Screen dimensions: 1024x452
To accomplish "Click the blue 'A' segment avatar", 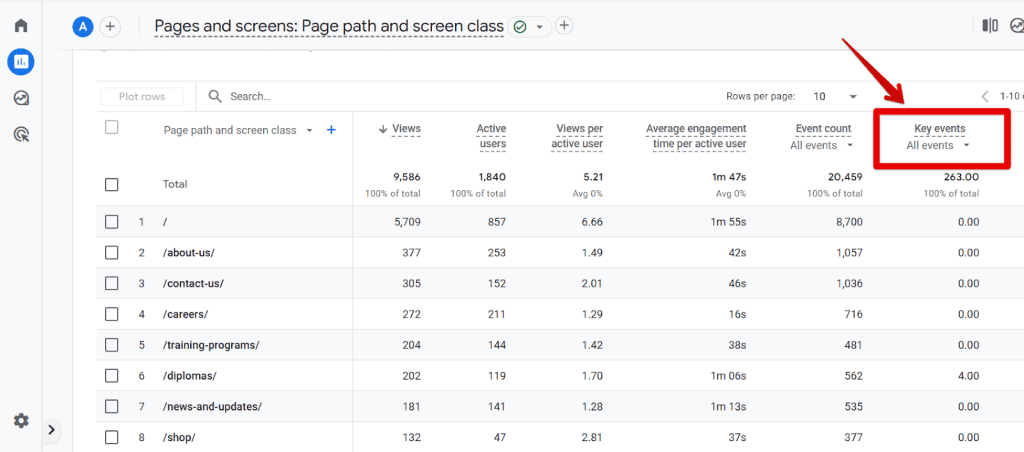I will pos(82,27).
